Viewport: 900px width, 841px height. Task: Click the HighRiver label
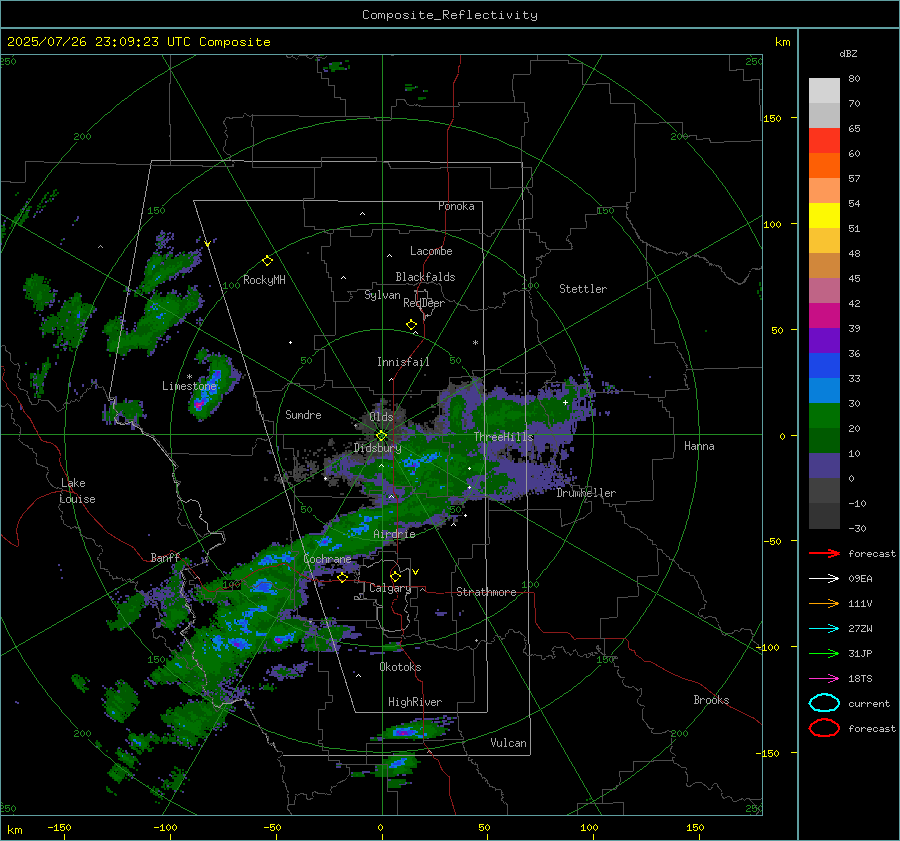click(415, 702)
